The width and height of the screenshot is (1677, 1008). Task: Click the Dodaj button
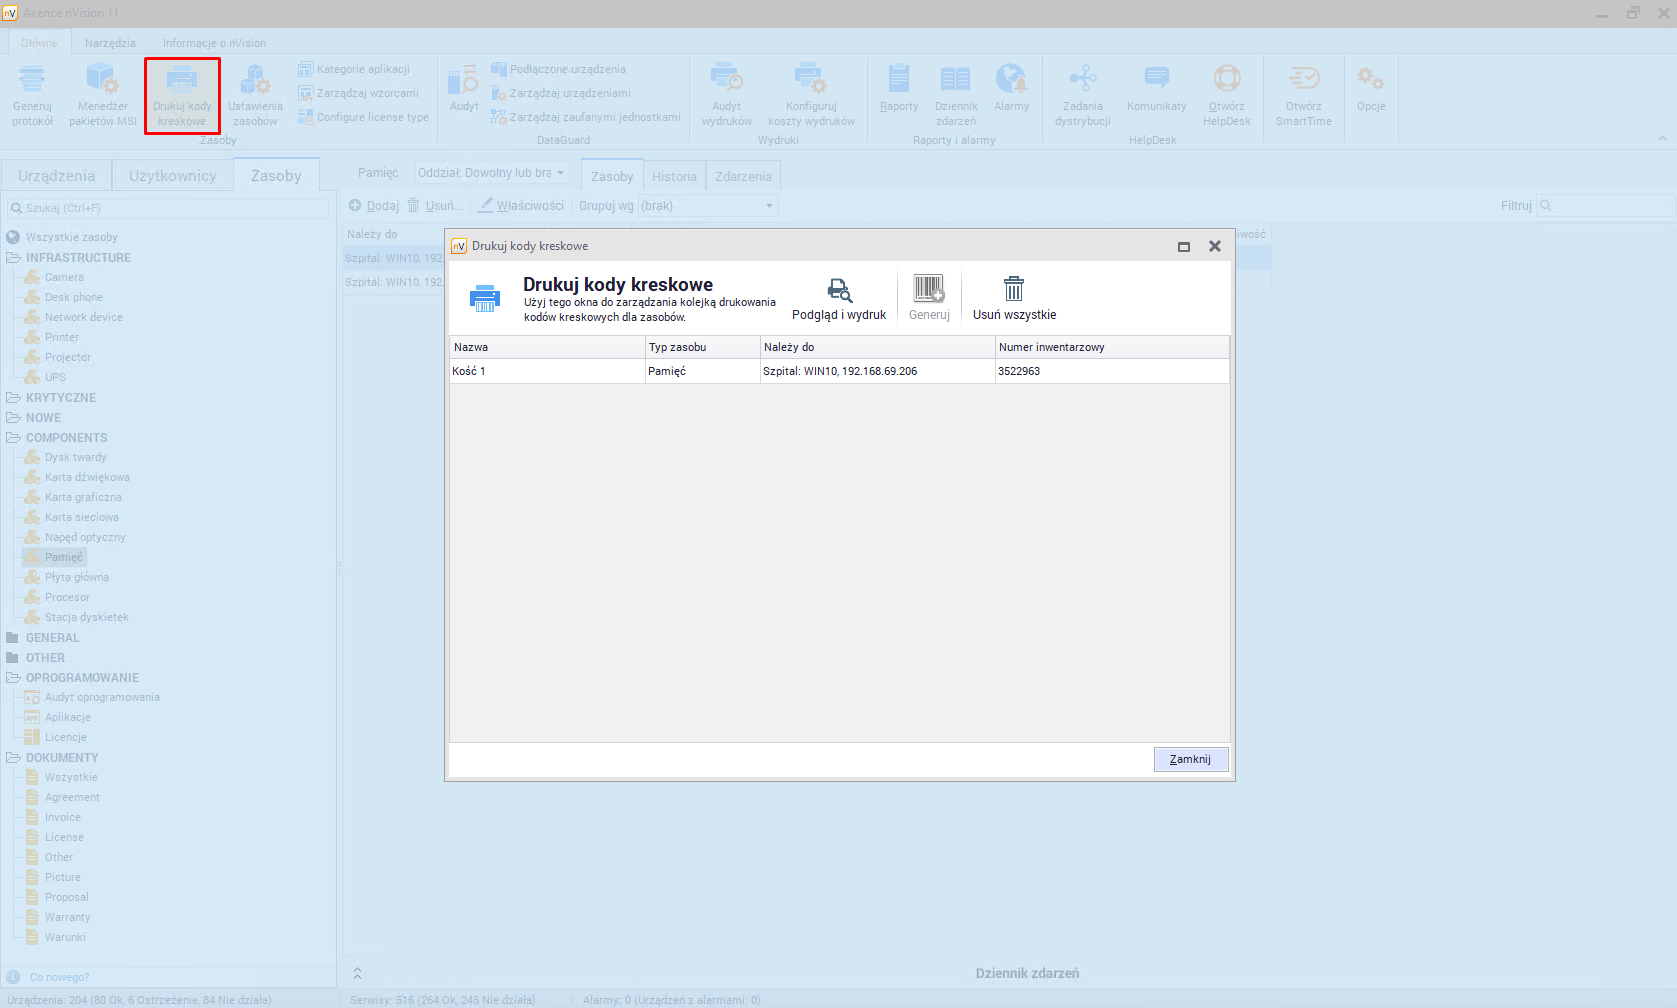coord(374,206)
